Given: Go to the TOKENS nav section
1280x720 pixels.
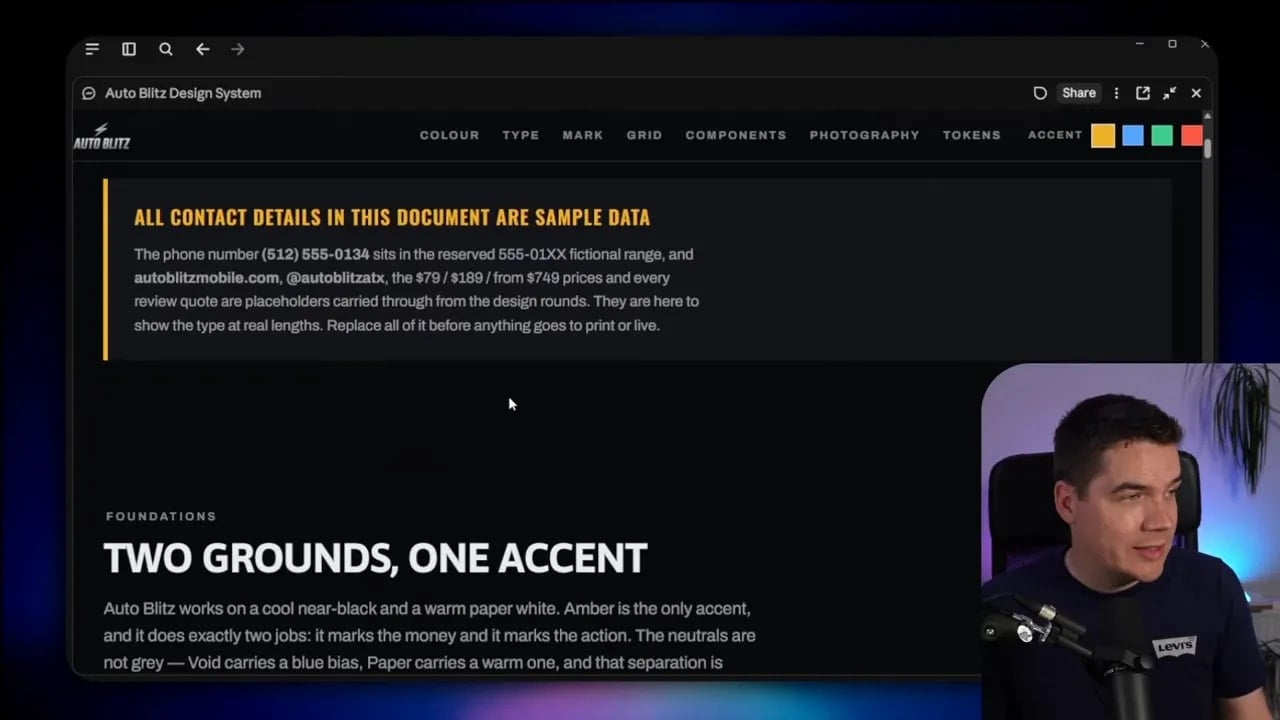Looking at the screenshot, I should coord(972,135).
